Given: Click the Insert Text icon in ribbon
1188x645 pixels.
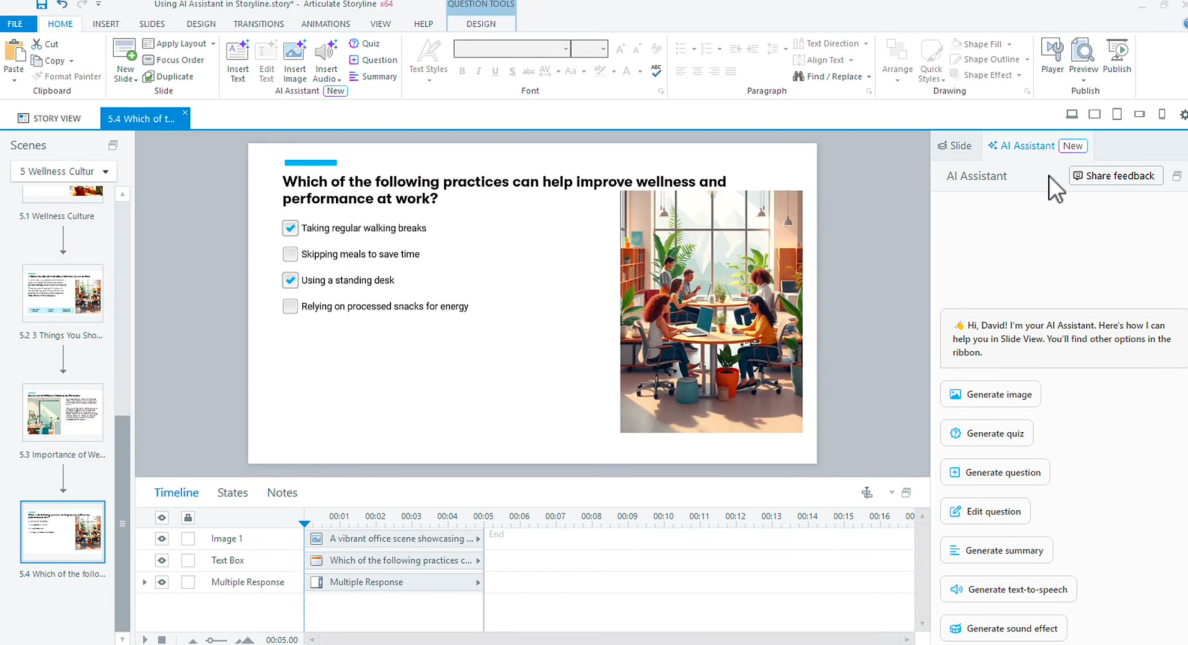Looking at the screenshot, I should [237, 60].
